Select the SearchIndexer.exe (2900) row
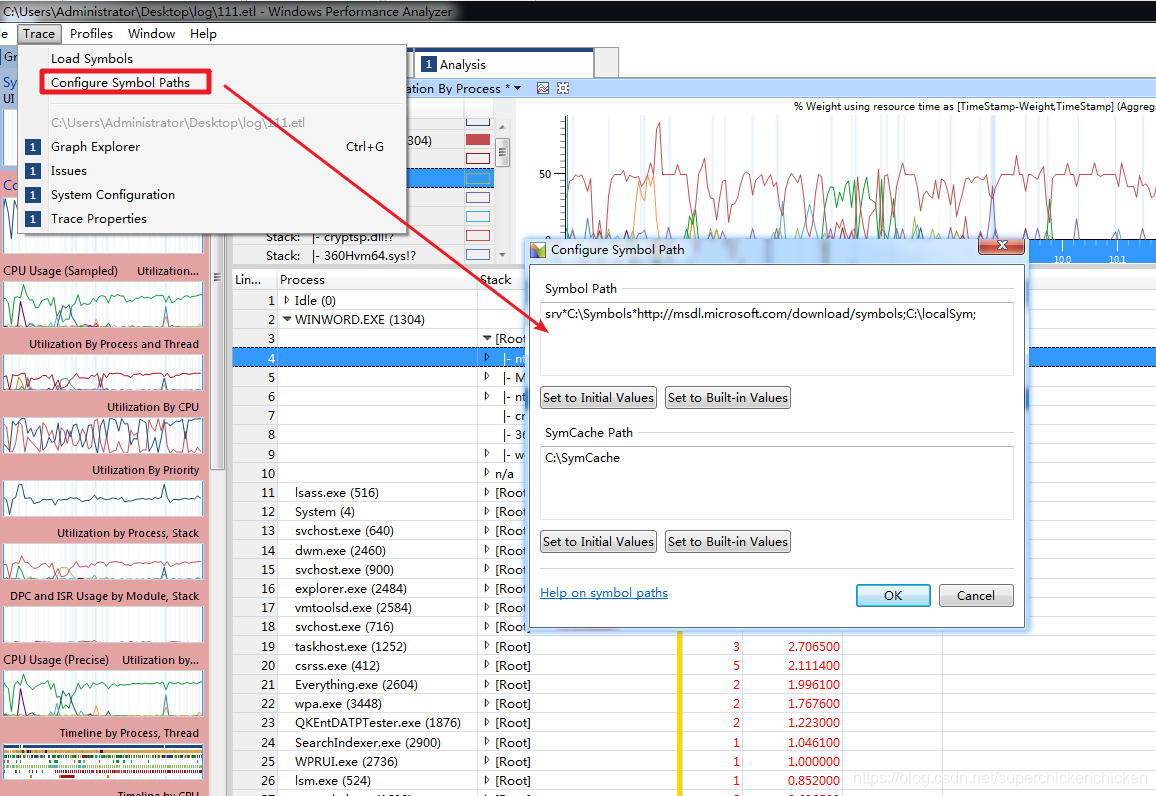The height and width of the screenshot is (796, 1156). click(368, 742)
